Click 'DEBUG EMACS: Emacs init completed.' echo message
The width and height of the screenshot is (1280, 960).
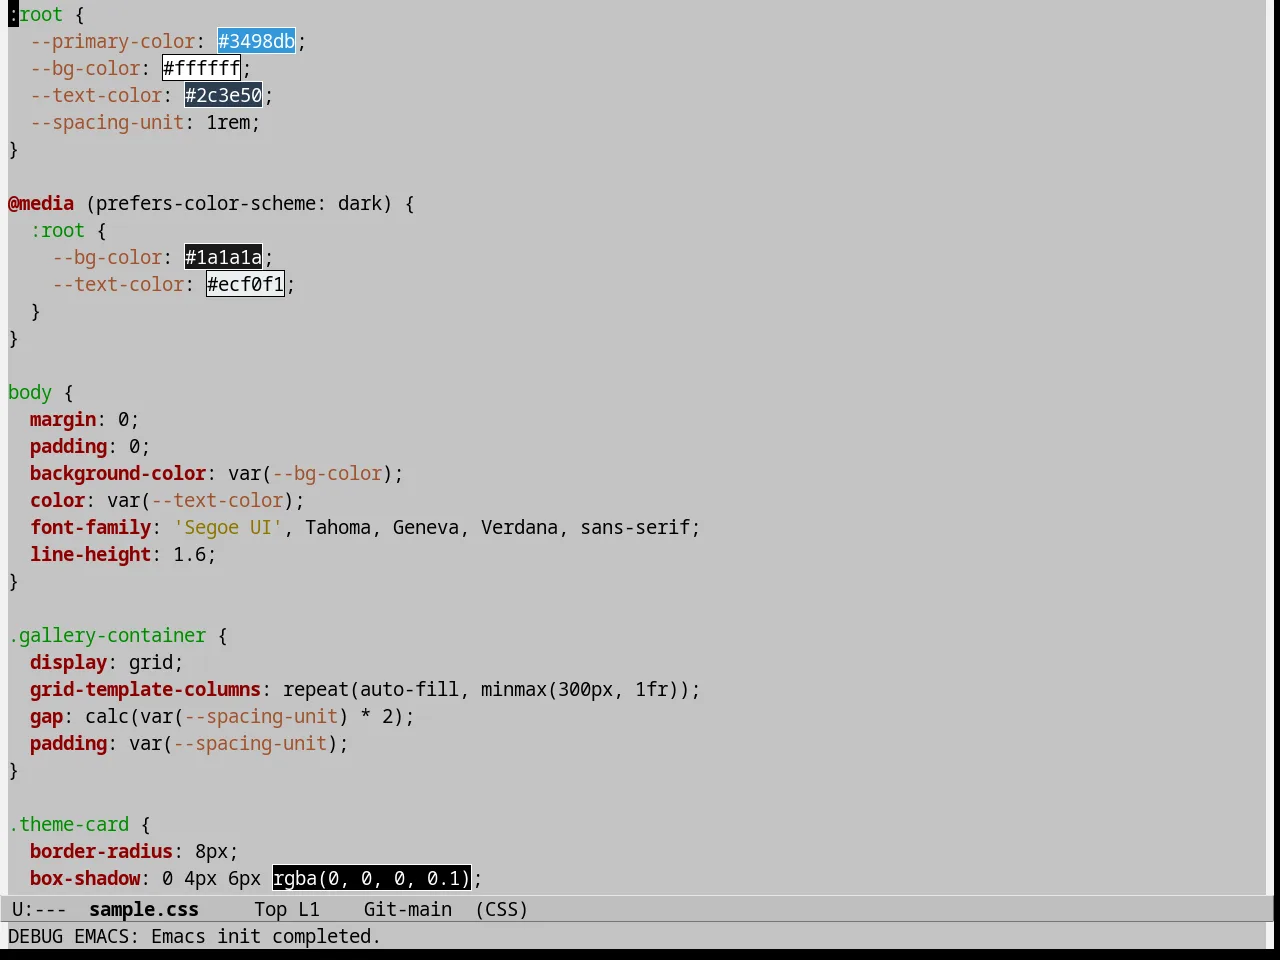point(194,936)
